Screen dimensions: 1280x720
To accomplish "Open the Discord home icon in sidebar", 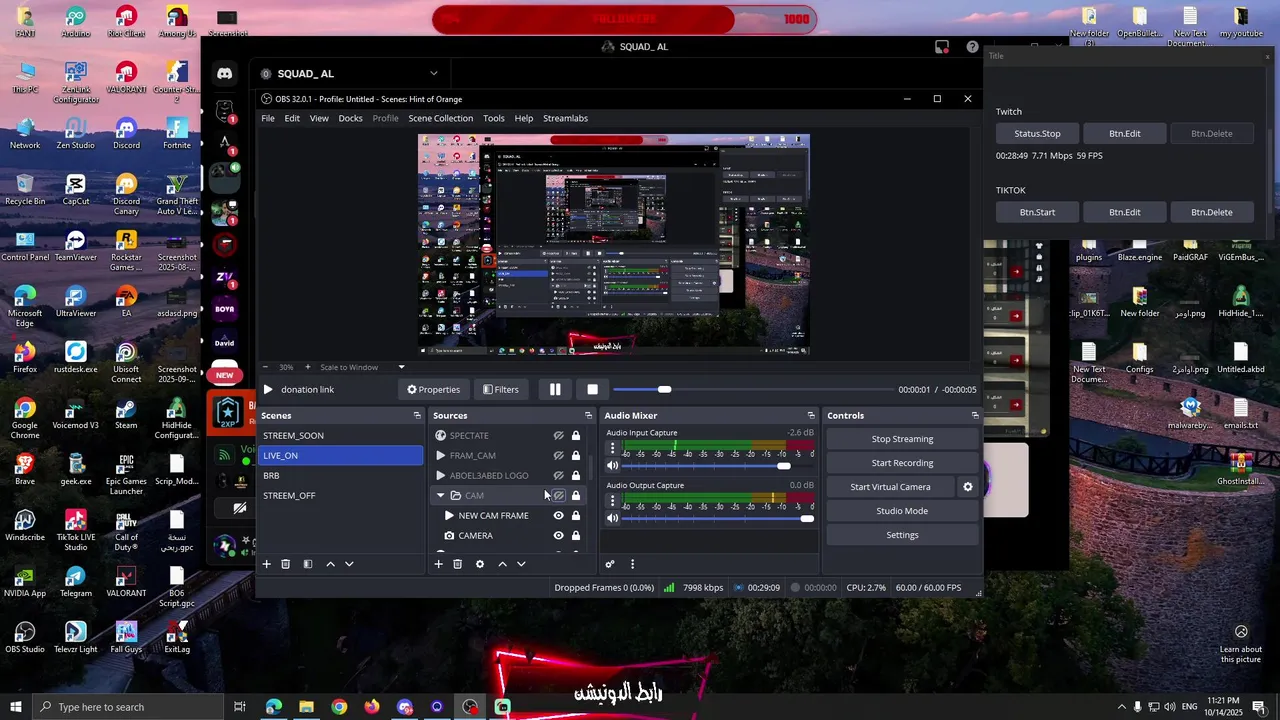I will [225, 74].
